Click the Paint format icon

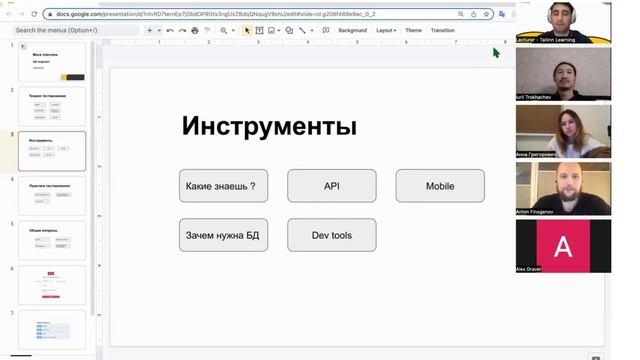tap(207, 30)
